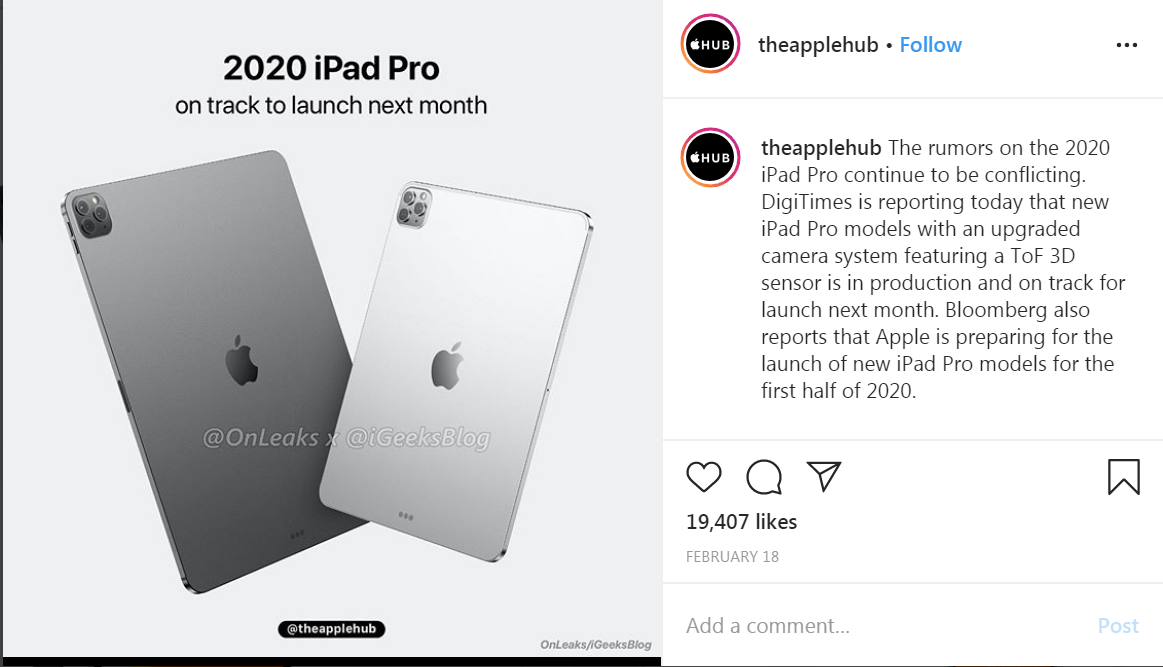Viewport: 1163px width, 667px height.
Task: Open theapplehub username in the post header
Action: click(818, 45)
